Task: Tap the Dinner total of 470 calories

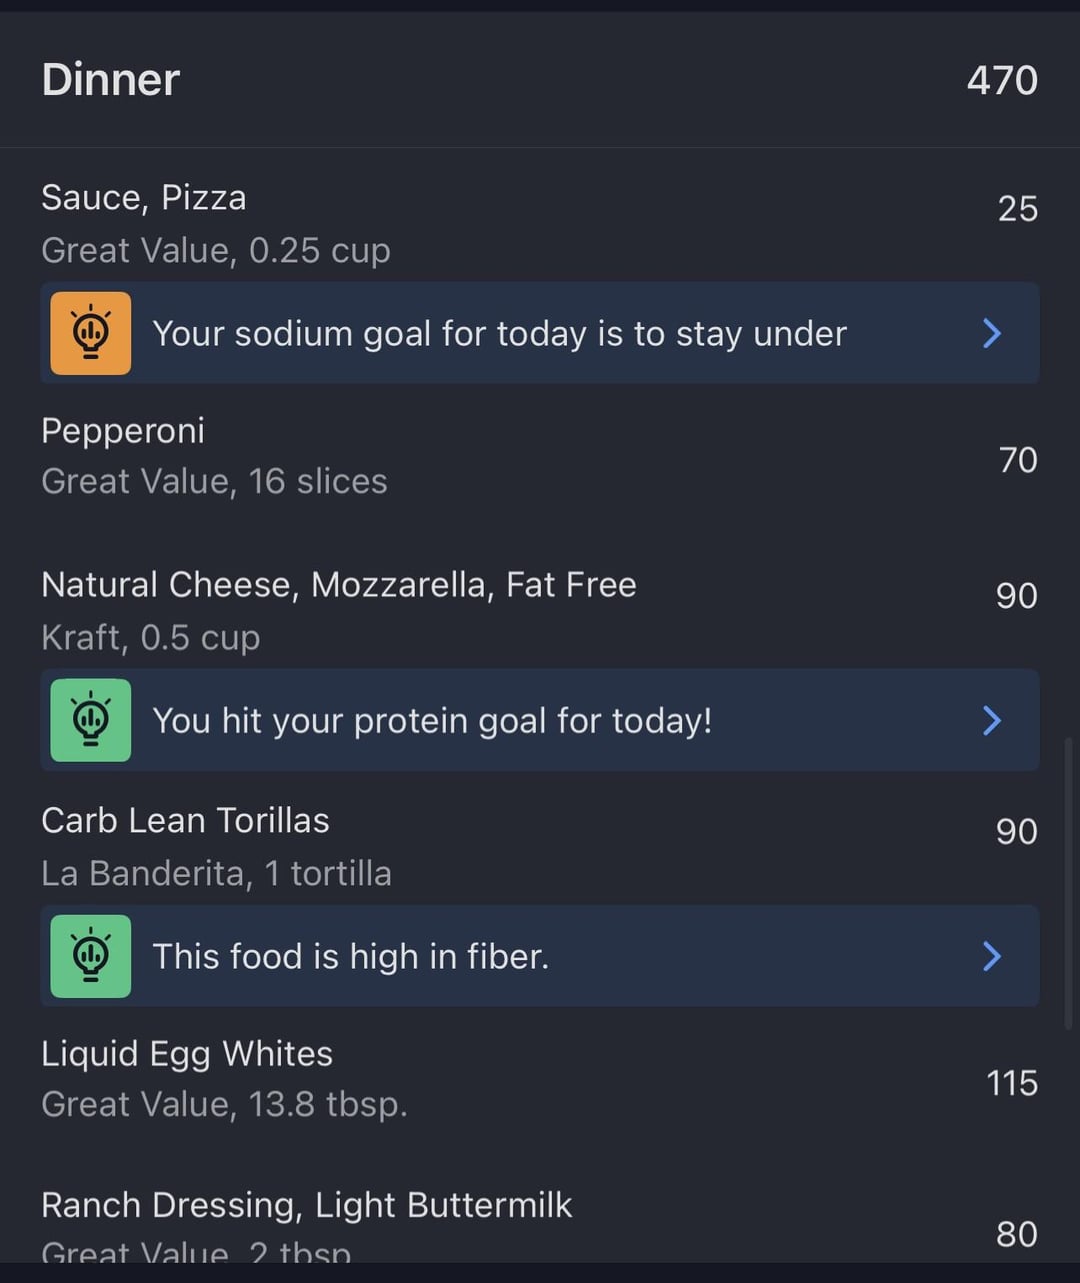Action: 1002,81
